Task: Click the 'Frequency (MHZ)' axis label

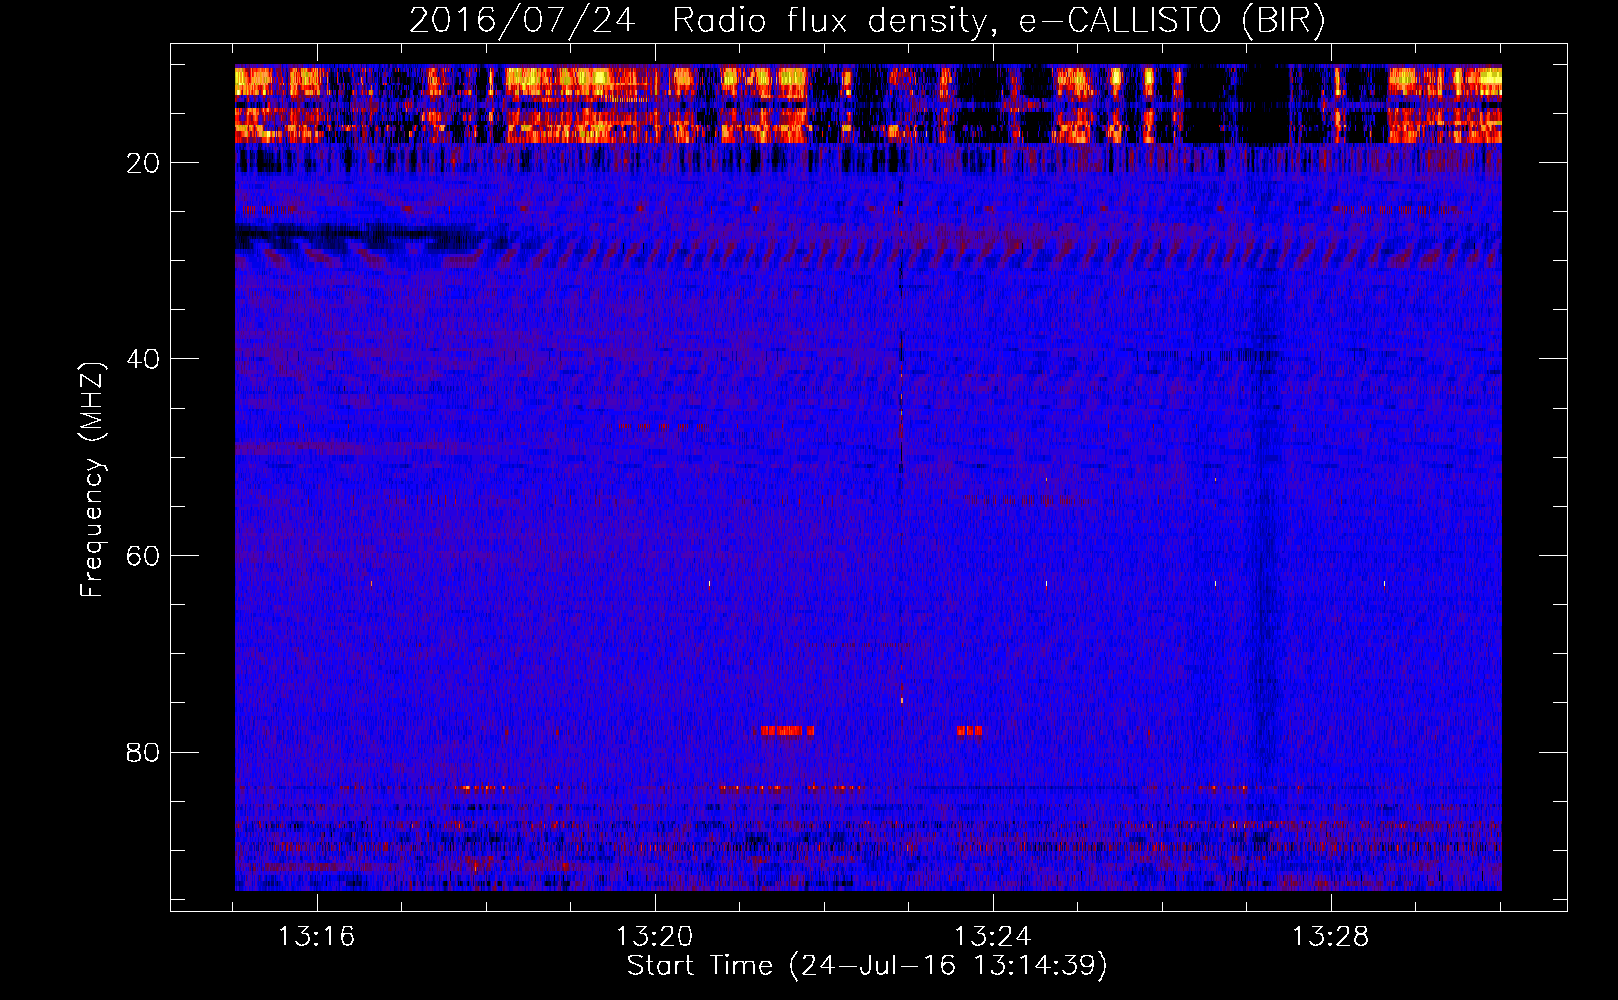Action: click(92, 480)
